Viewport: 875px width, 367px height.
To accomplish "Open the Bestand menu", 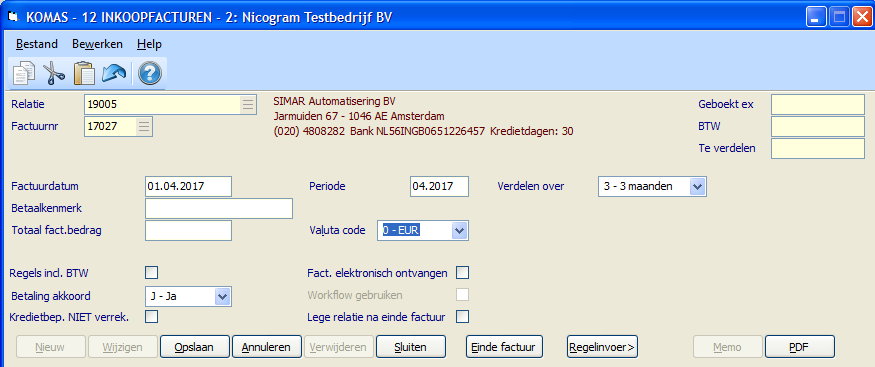I will click(x=36, y=44).
